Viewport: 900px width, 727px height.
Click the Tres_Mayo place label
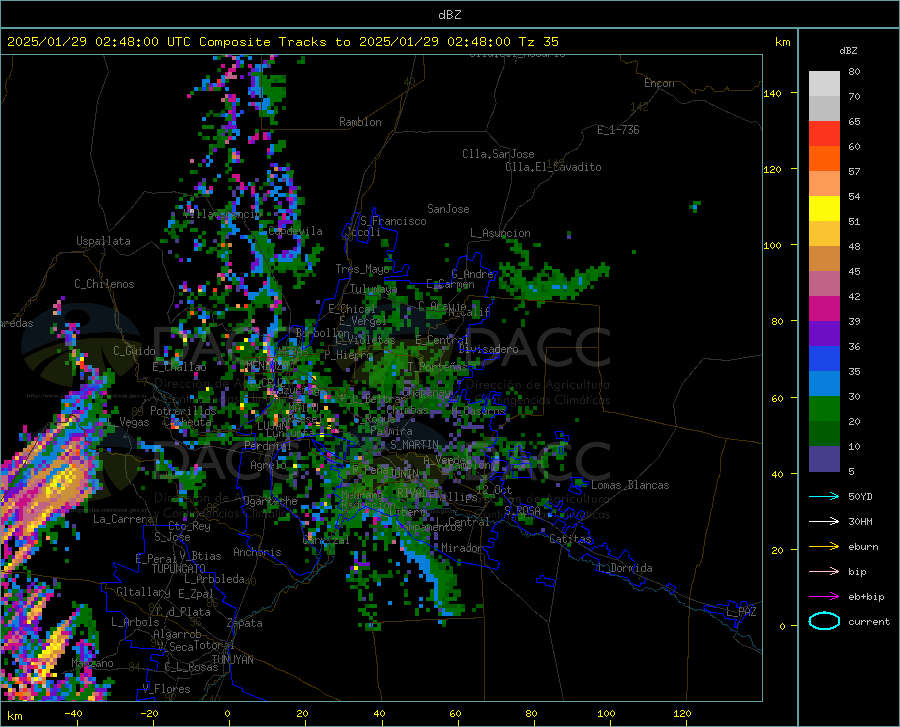pos(363,269)
